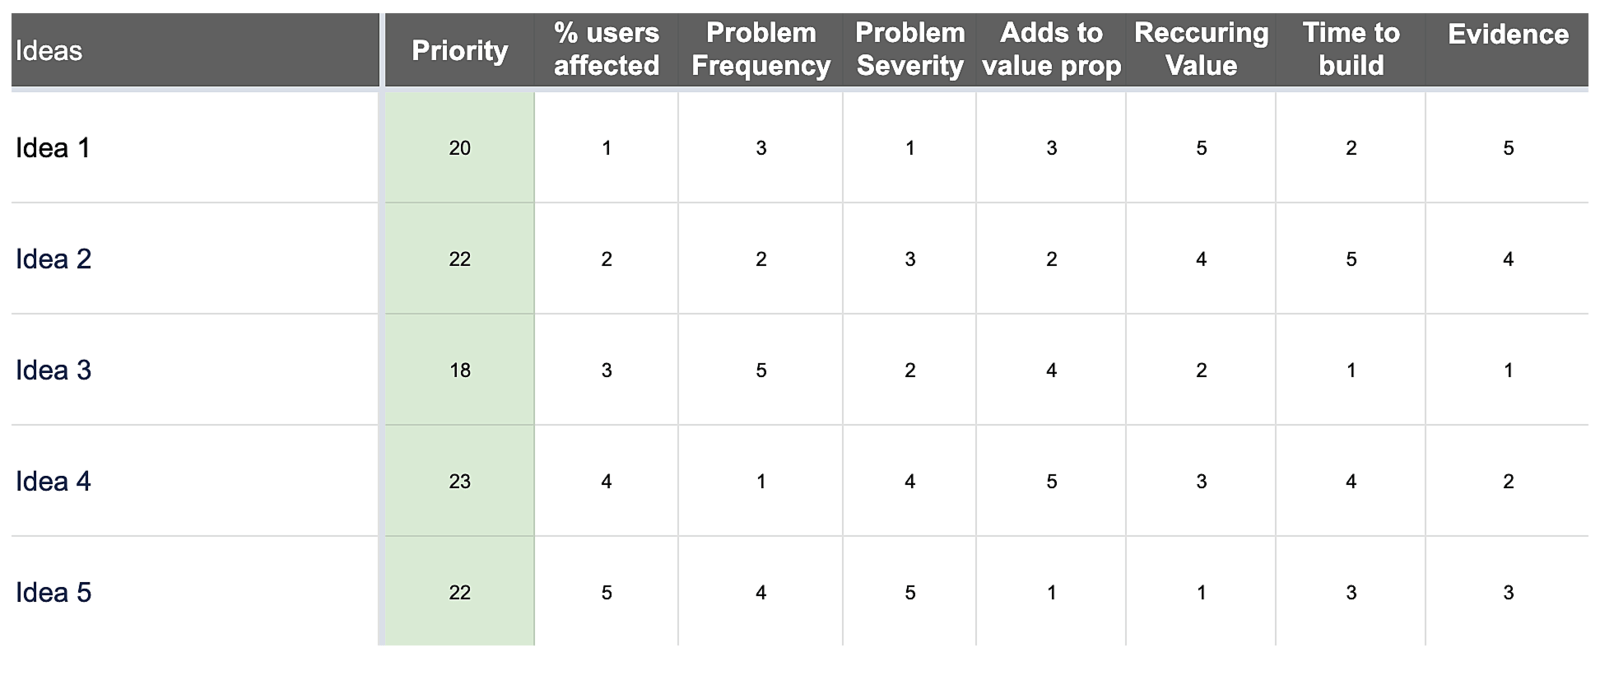Image resolution: width=1600 pixels, height=685 pixels.
Task: Click the Evidence column header
Action: (1507, 35)
